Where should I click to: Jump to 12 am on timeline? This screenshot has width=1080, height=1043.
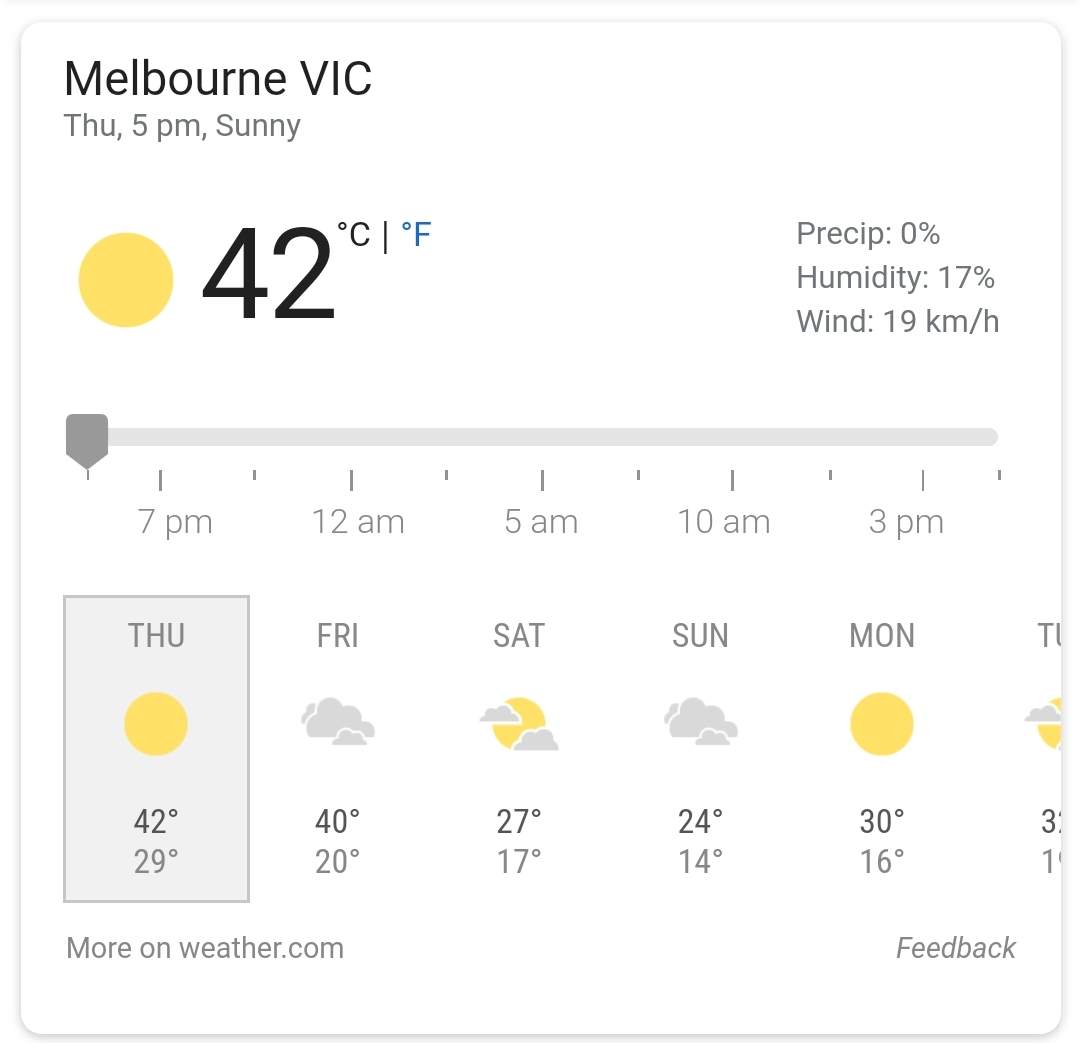pos(357,522)
